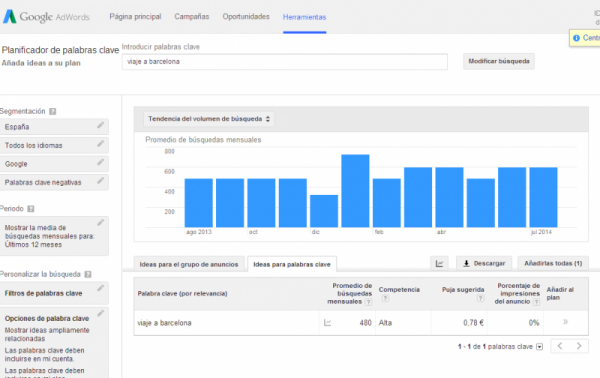Edit the Periodo date range pencil icon
The image size is (600, 378).
pos(100,223)
